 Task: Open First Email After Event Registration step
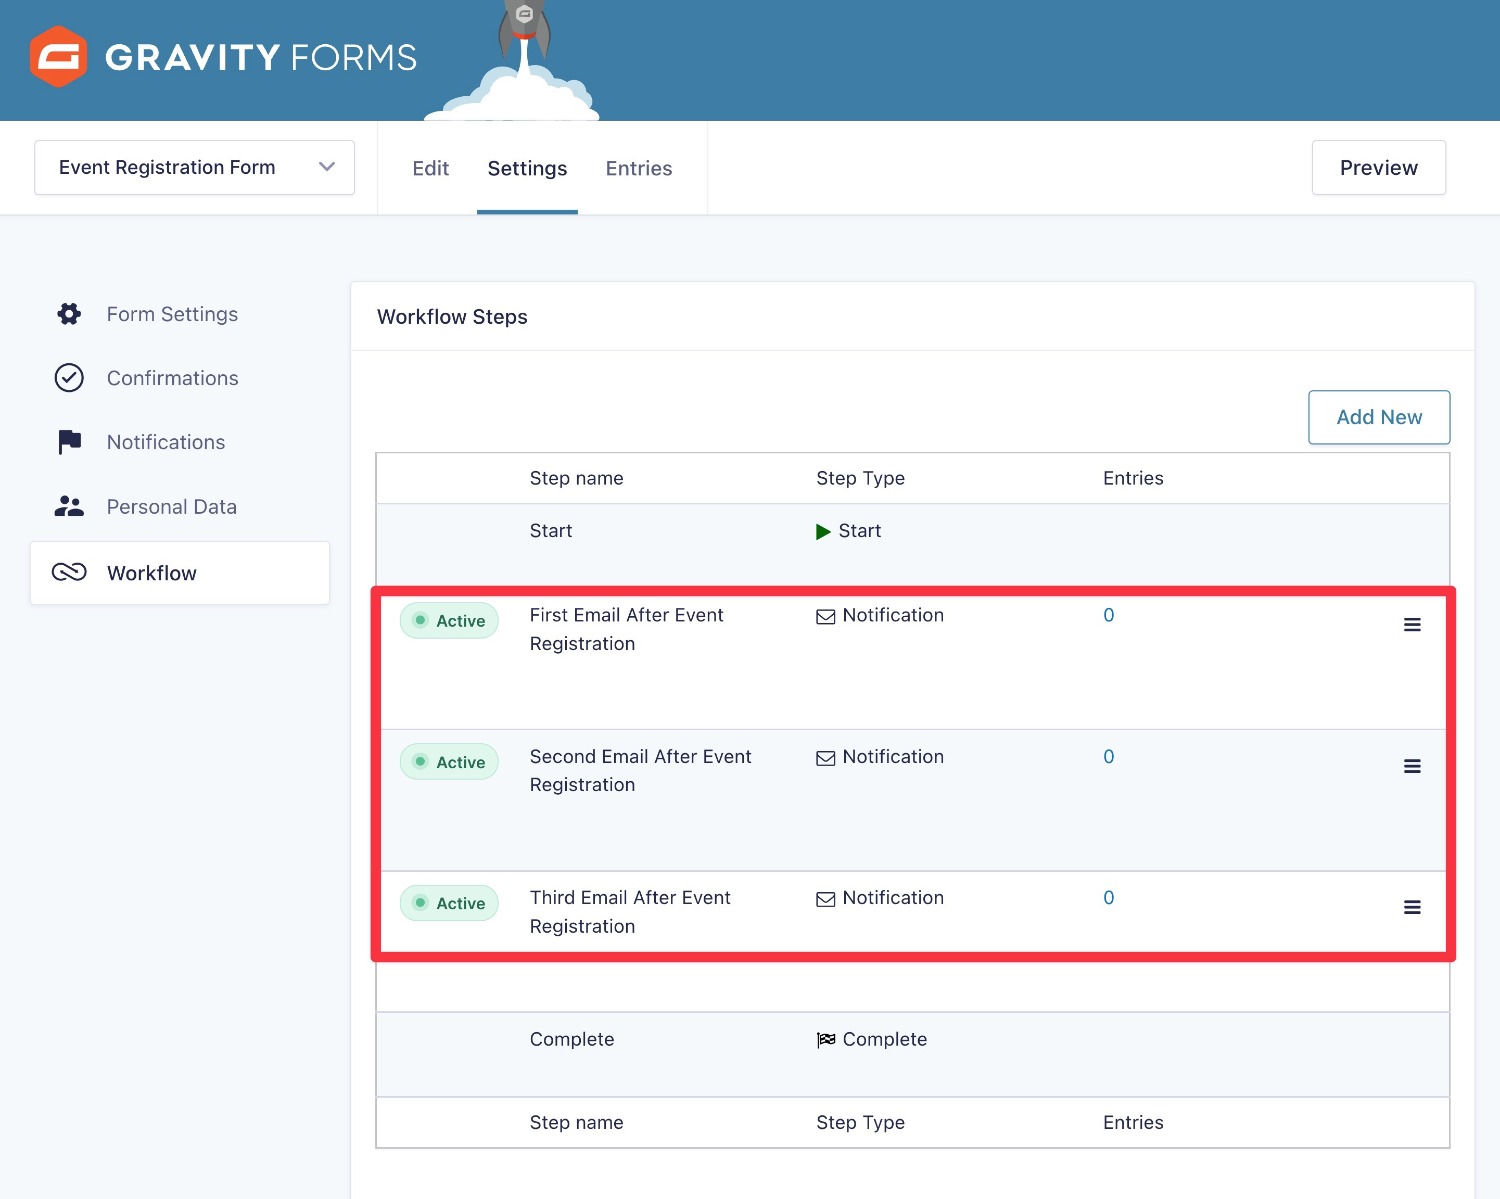(626, 616)
